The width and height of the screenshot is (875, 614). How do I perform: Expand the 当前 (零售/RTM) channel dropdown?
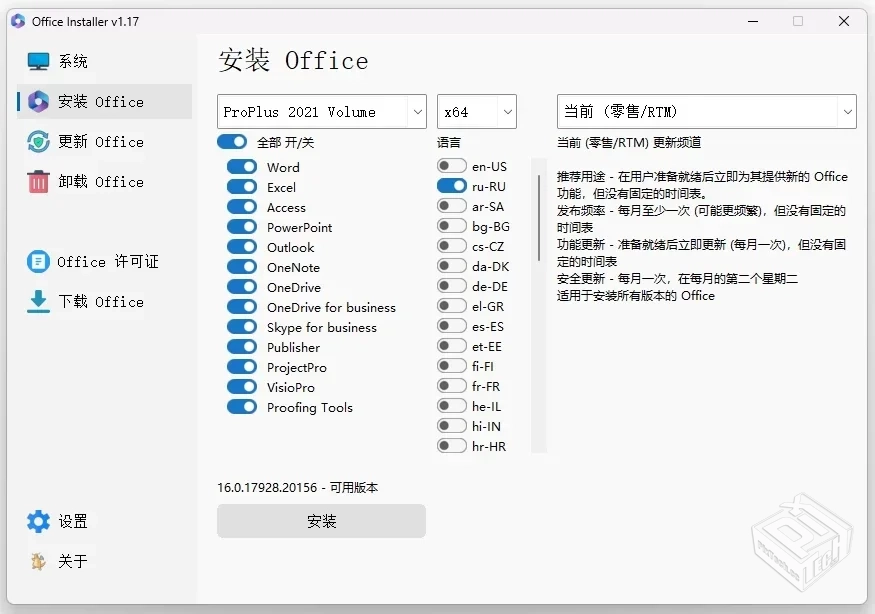click(706, 111)
